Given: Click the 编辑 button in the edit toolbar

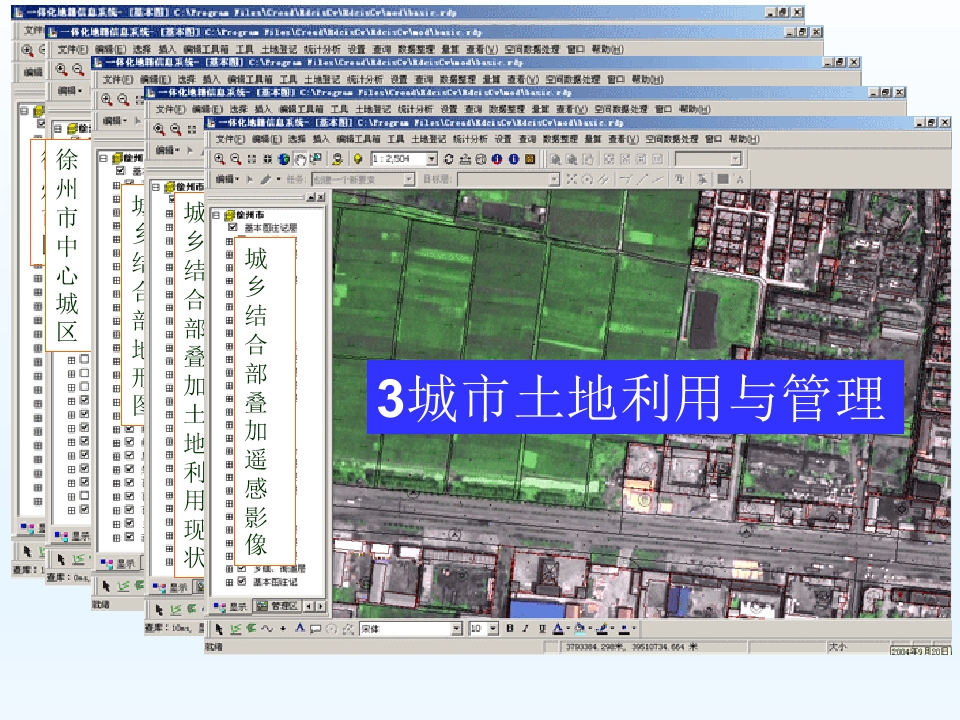Looking at the screenshot, I should click(224, 180).
